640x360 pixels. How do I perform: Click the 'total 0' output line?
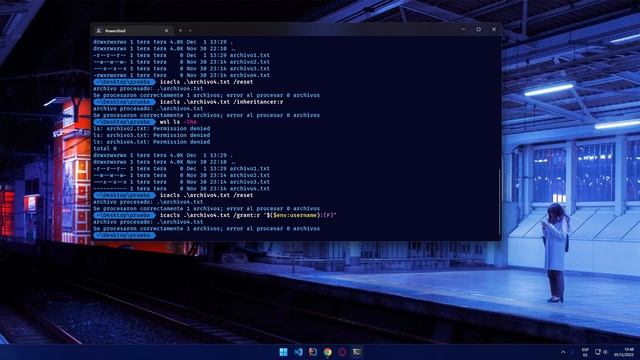105,149
